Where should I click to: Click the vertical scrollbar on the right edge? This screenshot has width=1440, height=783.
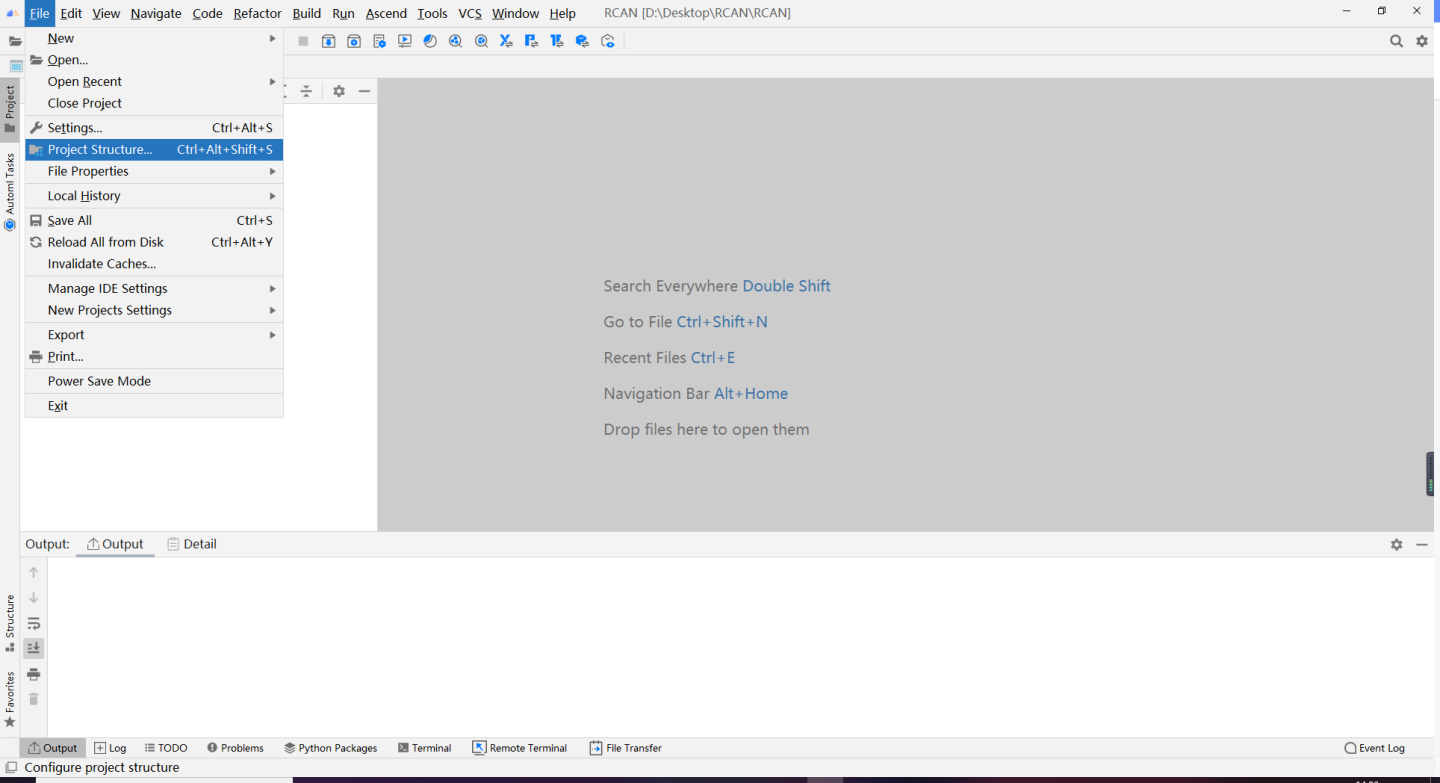pyautogui.click(x=1429, y=474)
